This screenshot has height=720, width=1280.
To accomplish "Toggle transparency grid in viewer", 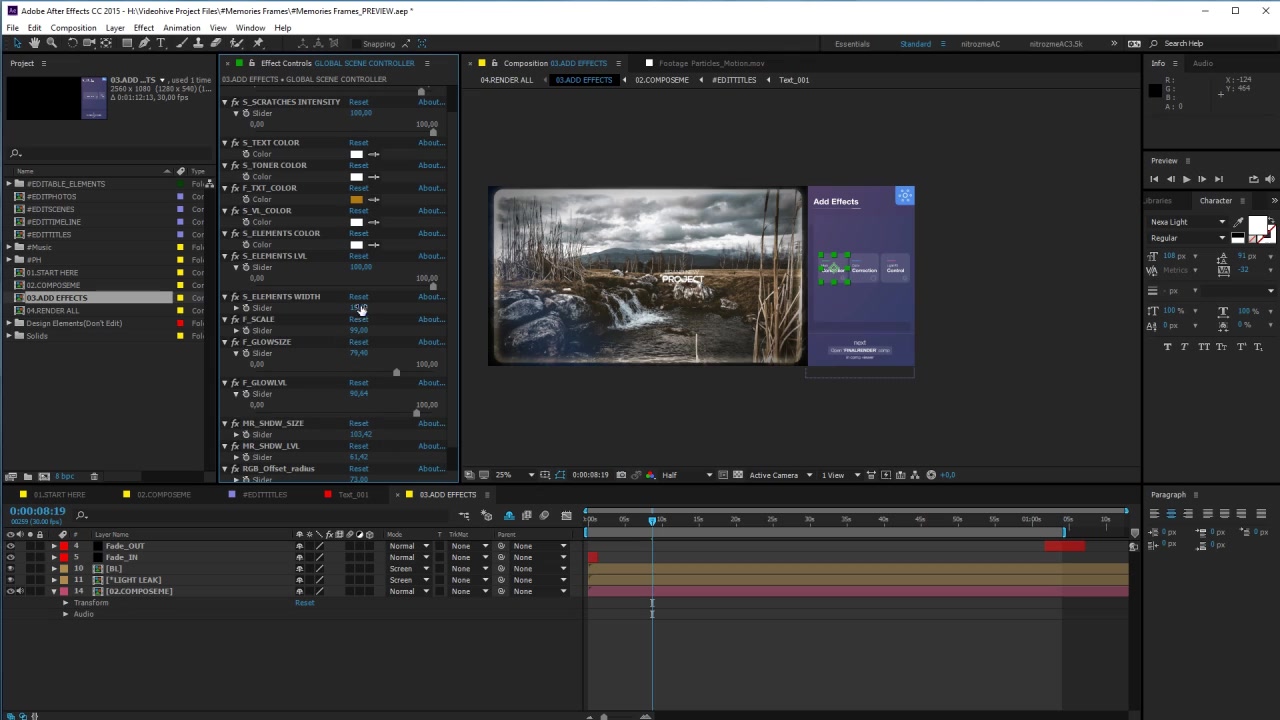I will pos(738,475).
